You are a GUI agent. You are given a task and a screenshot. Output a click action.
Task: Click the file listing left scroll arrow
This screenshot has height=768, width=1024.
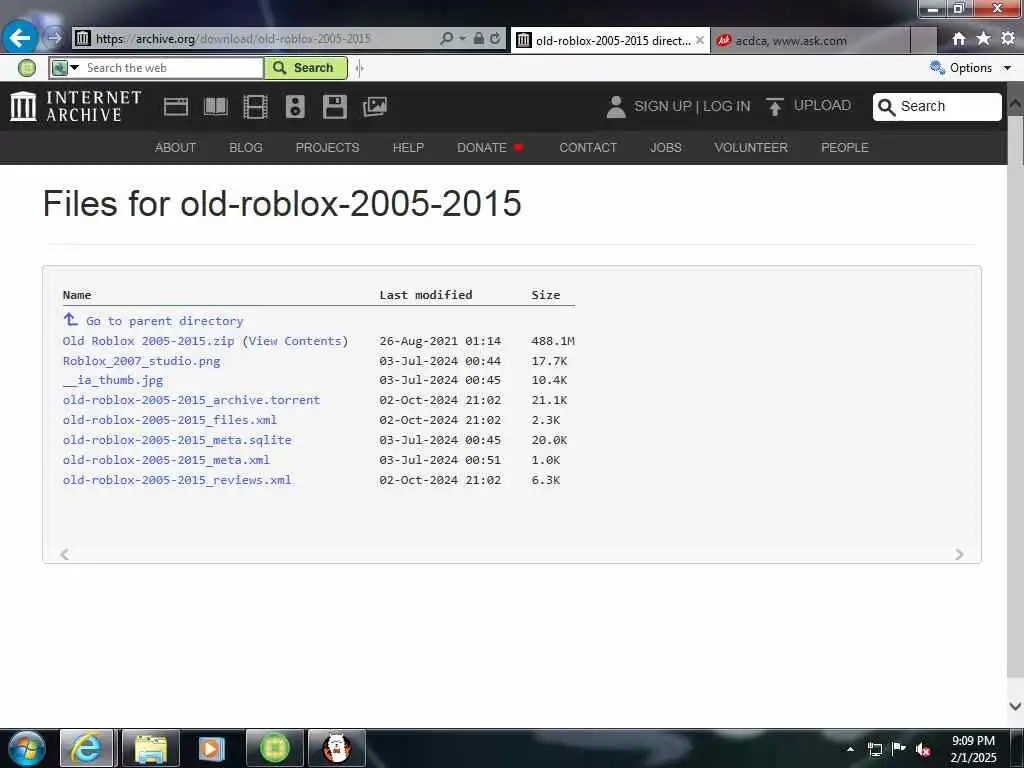64,554
